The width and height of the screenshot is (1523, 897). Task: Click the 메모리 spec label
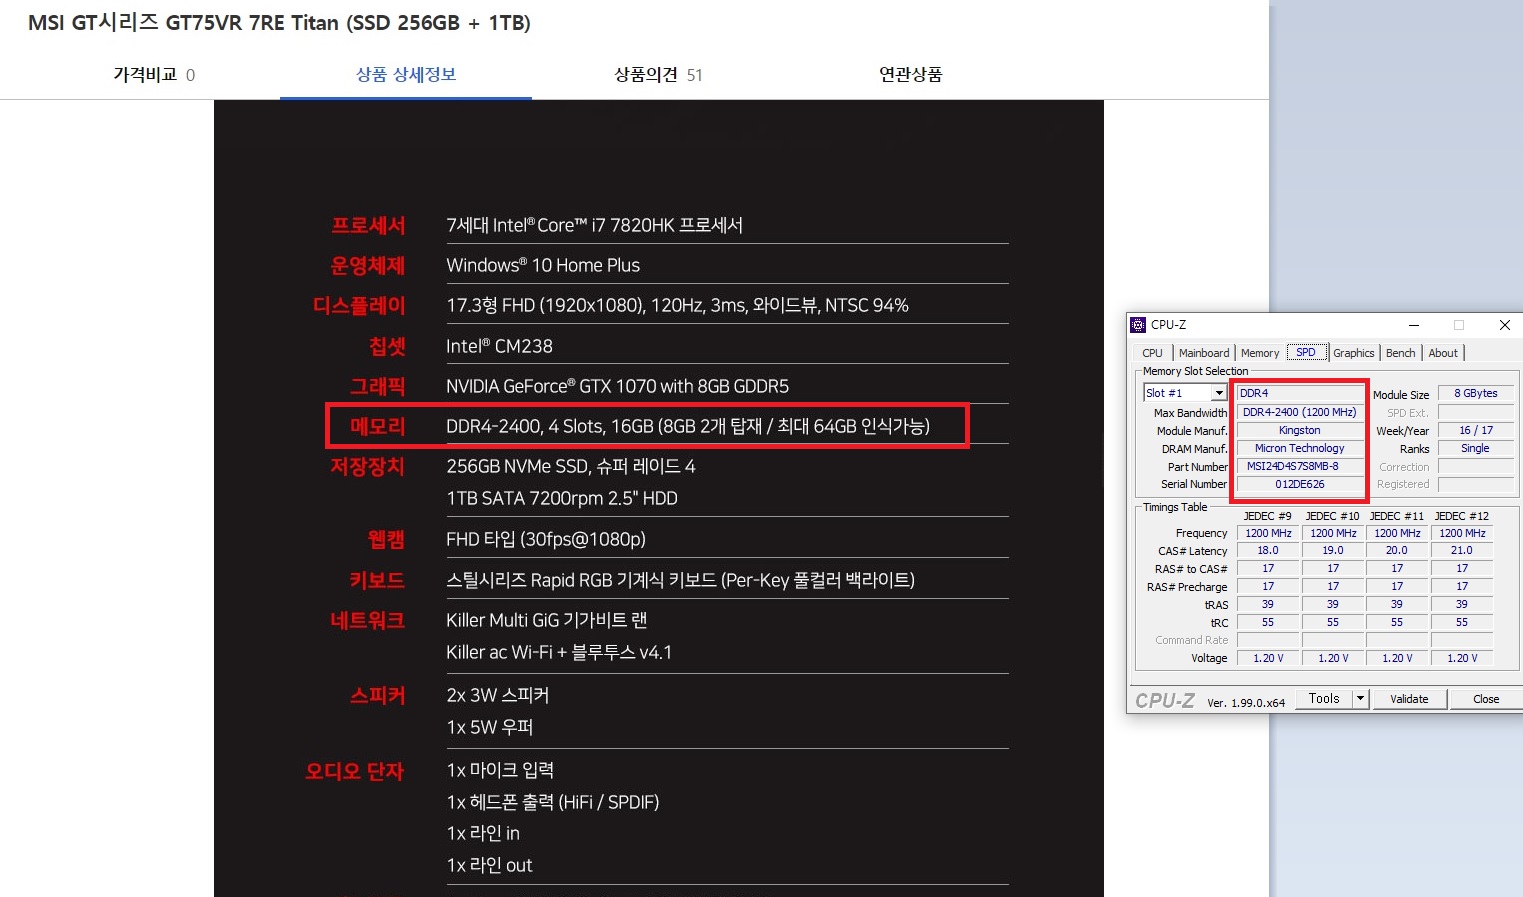378,427
